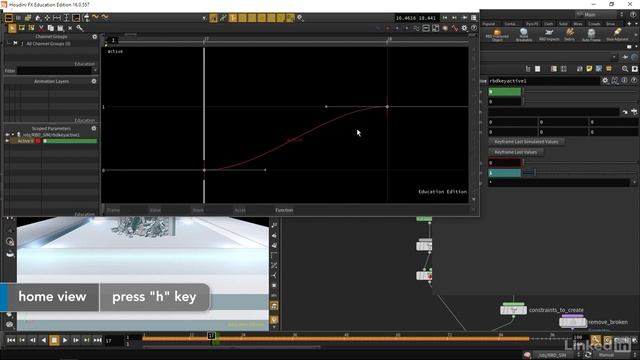Click the red cut keys scissors icon
The width and height of the screenshot is (640, 360).
(x=41, y=28)
